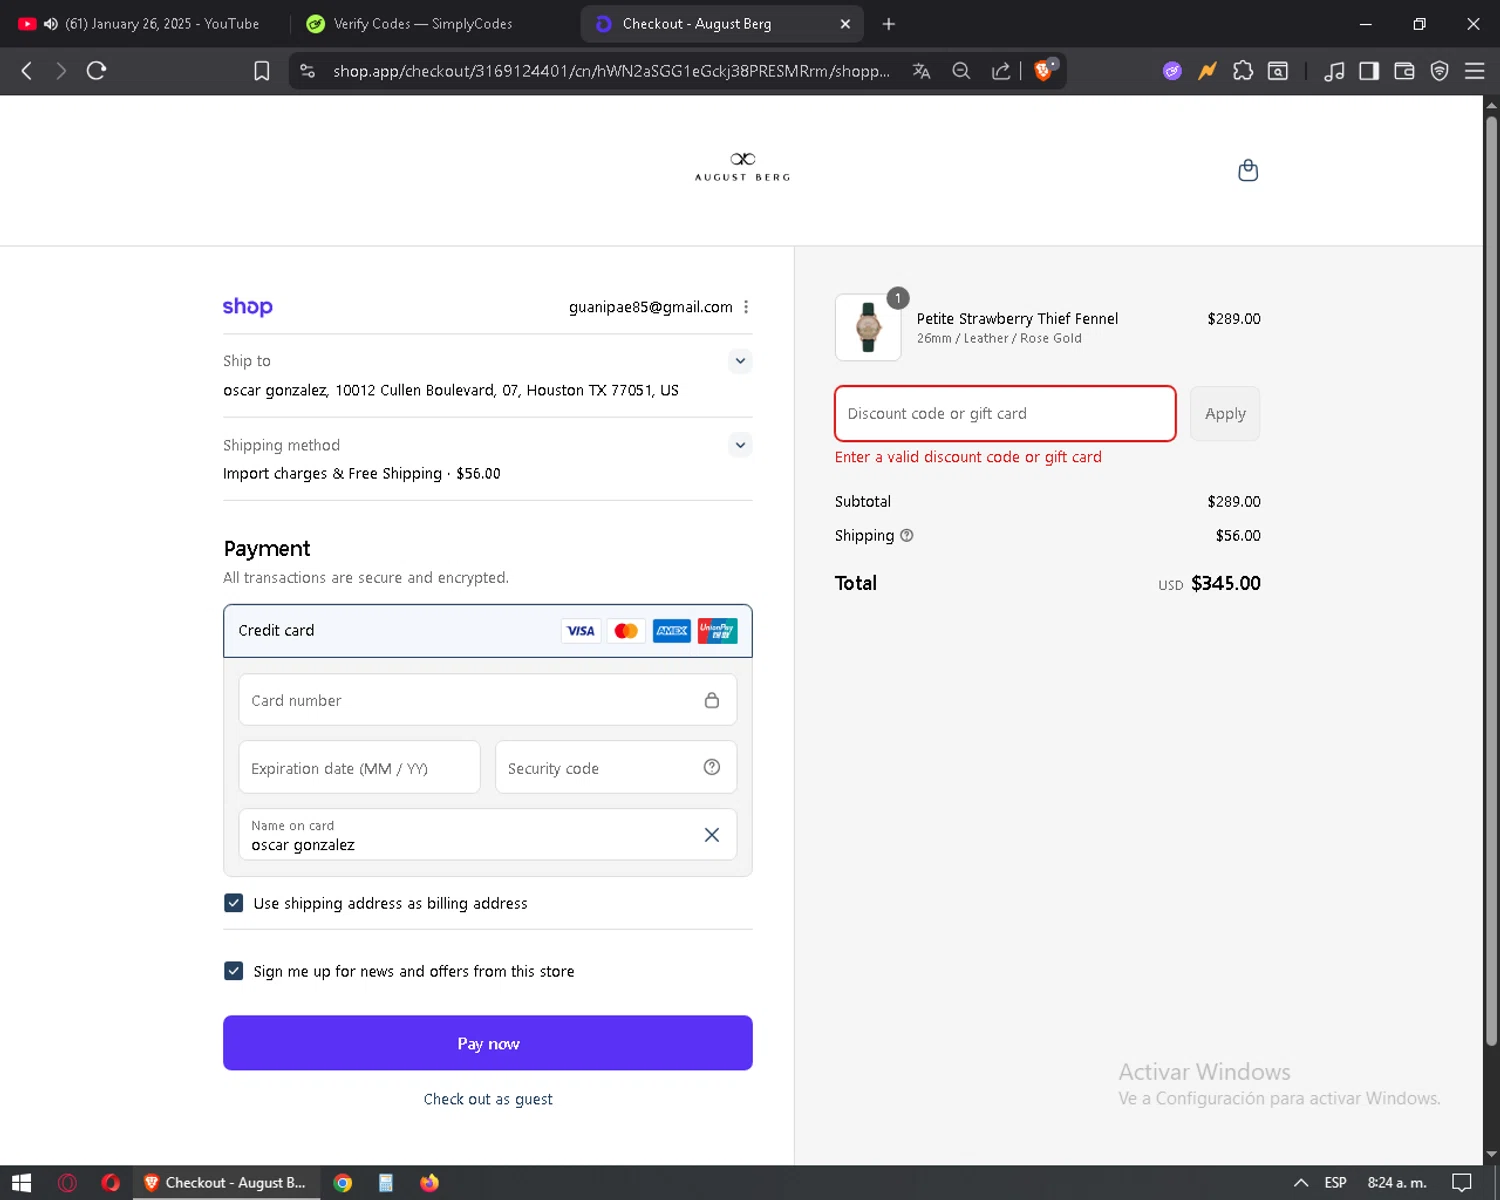This screenshot has height=1200, width=1500.
Task: Select the Credit card payment option
Action: pos(488,631)
